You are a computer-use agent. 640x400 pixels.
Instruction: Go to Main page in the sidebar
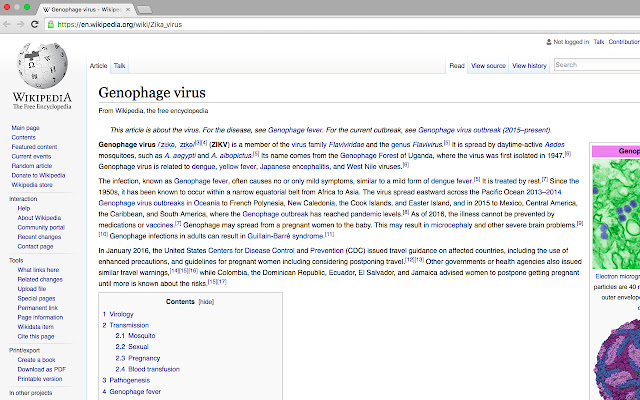[25, 128]
